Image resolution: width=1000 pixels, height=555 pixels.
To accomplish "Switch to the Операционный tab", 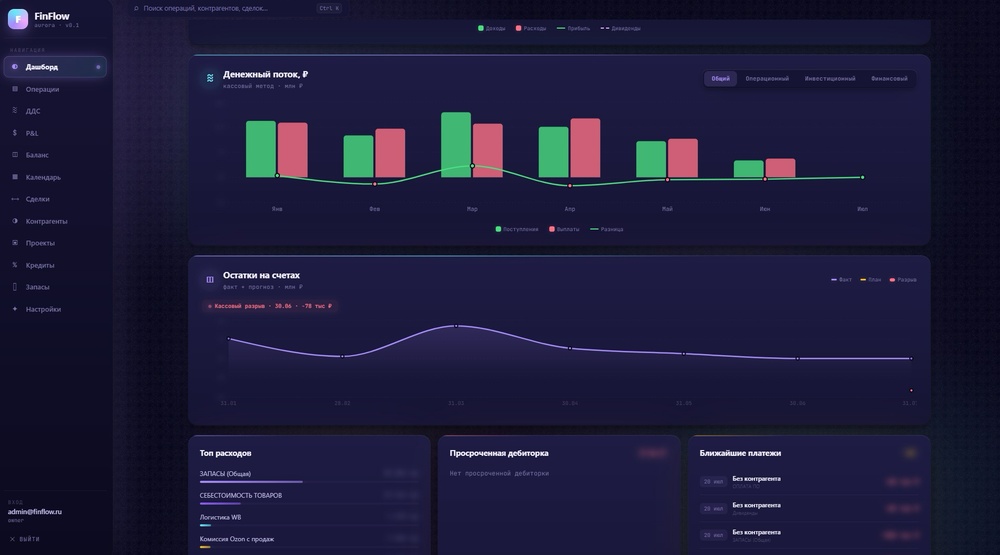I will coord(767,78).
